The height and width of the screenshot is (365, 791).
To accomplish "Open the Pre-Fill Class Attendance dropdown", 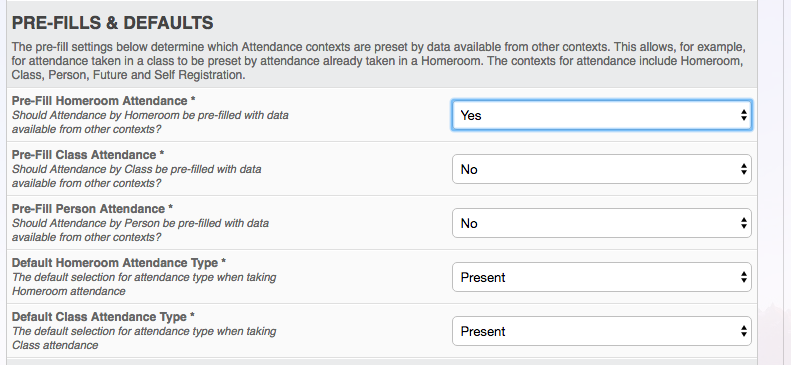I will click(601, 169).
